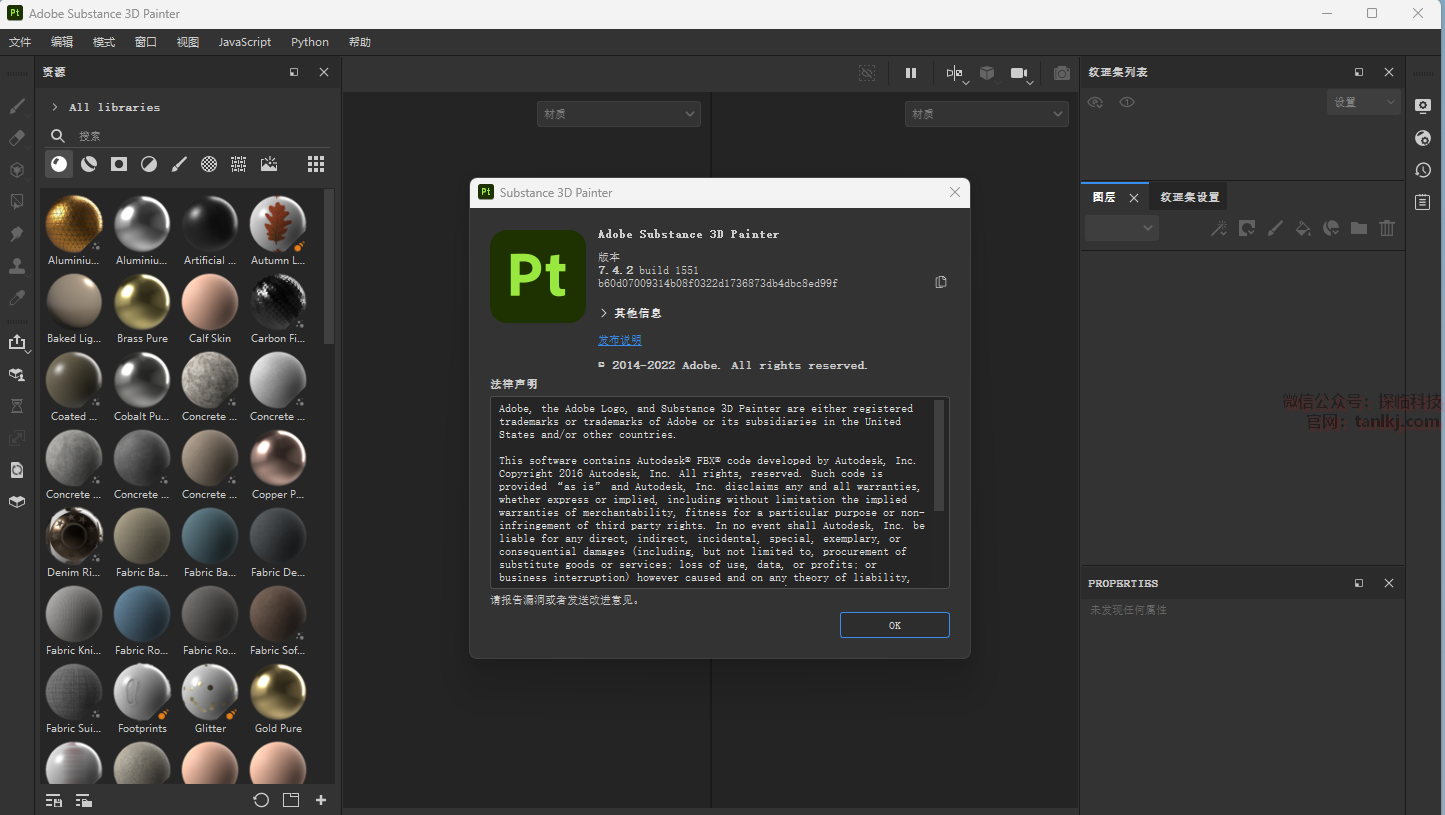This screenshot has width=1445, height=815.
Task: Open the Display settings icon
Action: tap(1423, 106)
